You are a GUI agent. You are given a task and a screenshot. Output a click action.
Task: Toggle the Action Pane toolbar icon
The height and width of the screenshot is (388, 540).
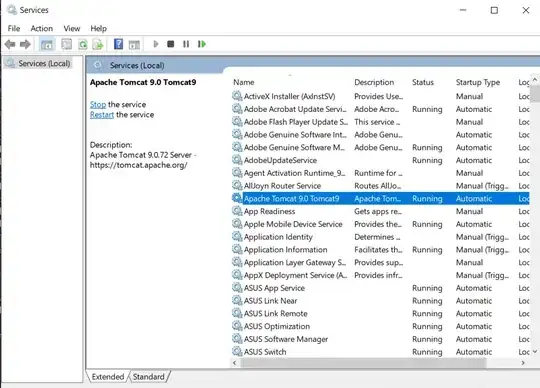[x=134, y=44]
